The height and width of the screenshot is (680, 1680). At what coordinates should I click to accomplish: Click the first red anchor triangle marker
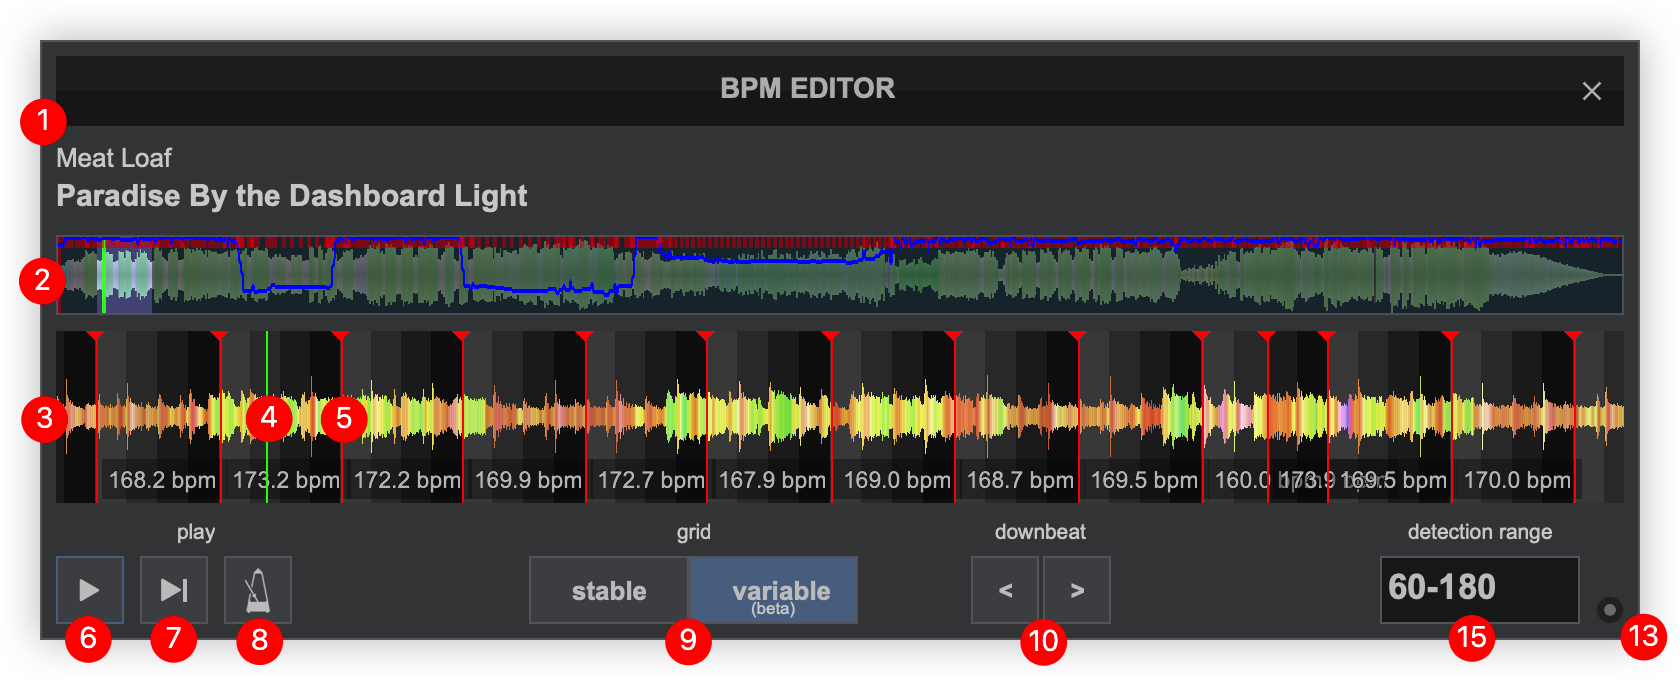pos(95,337)
